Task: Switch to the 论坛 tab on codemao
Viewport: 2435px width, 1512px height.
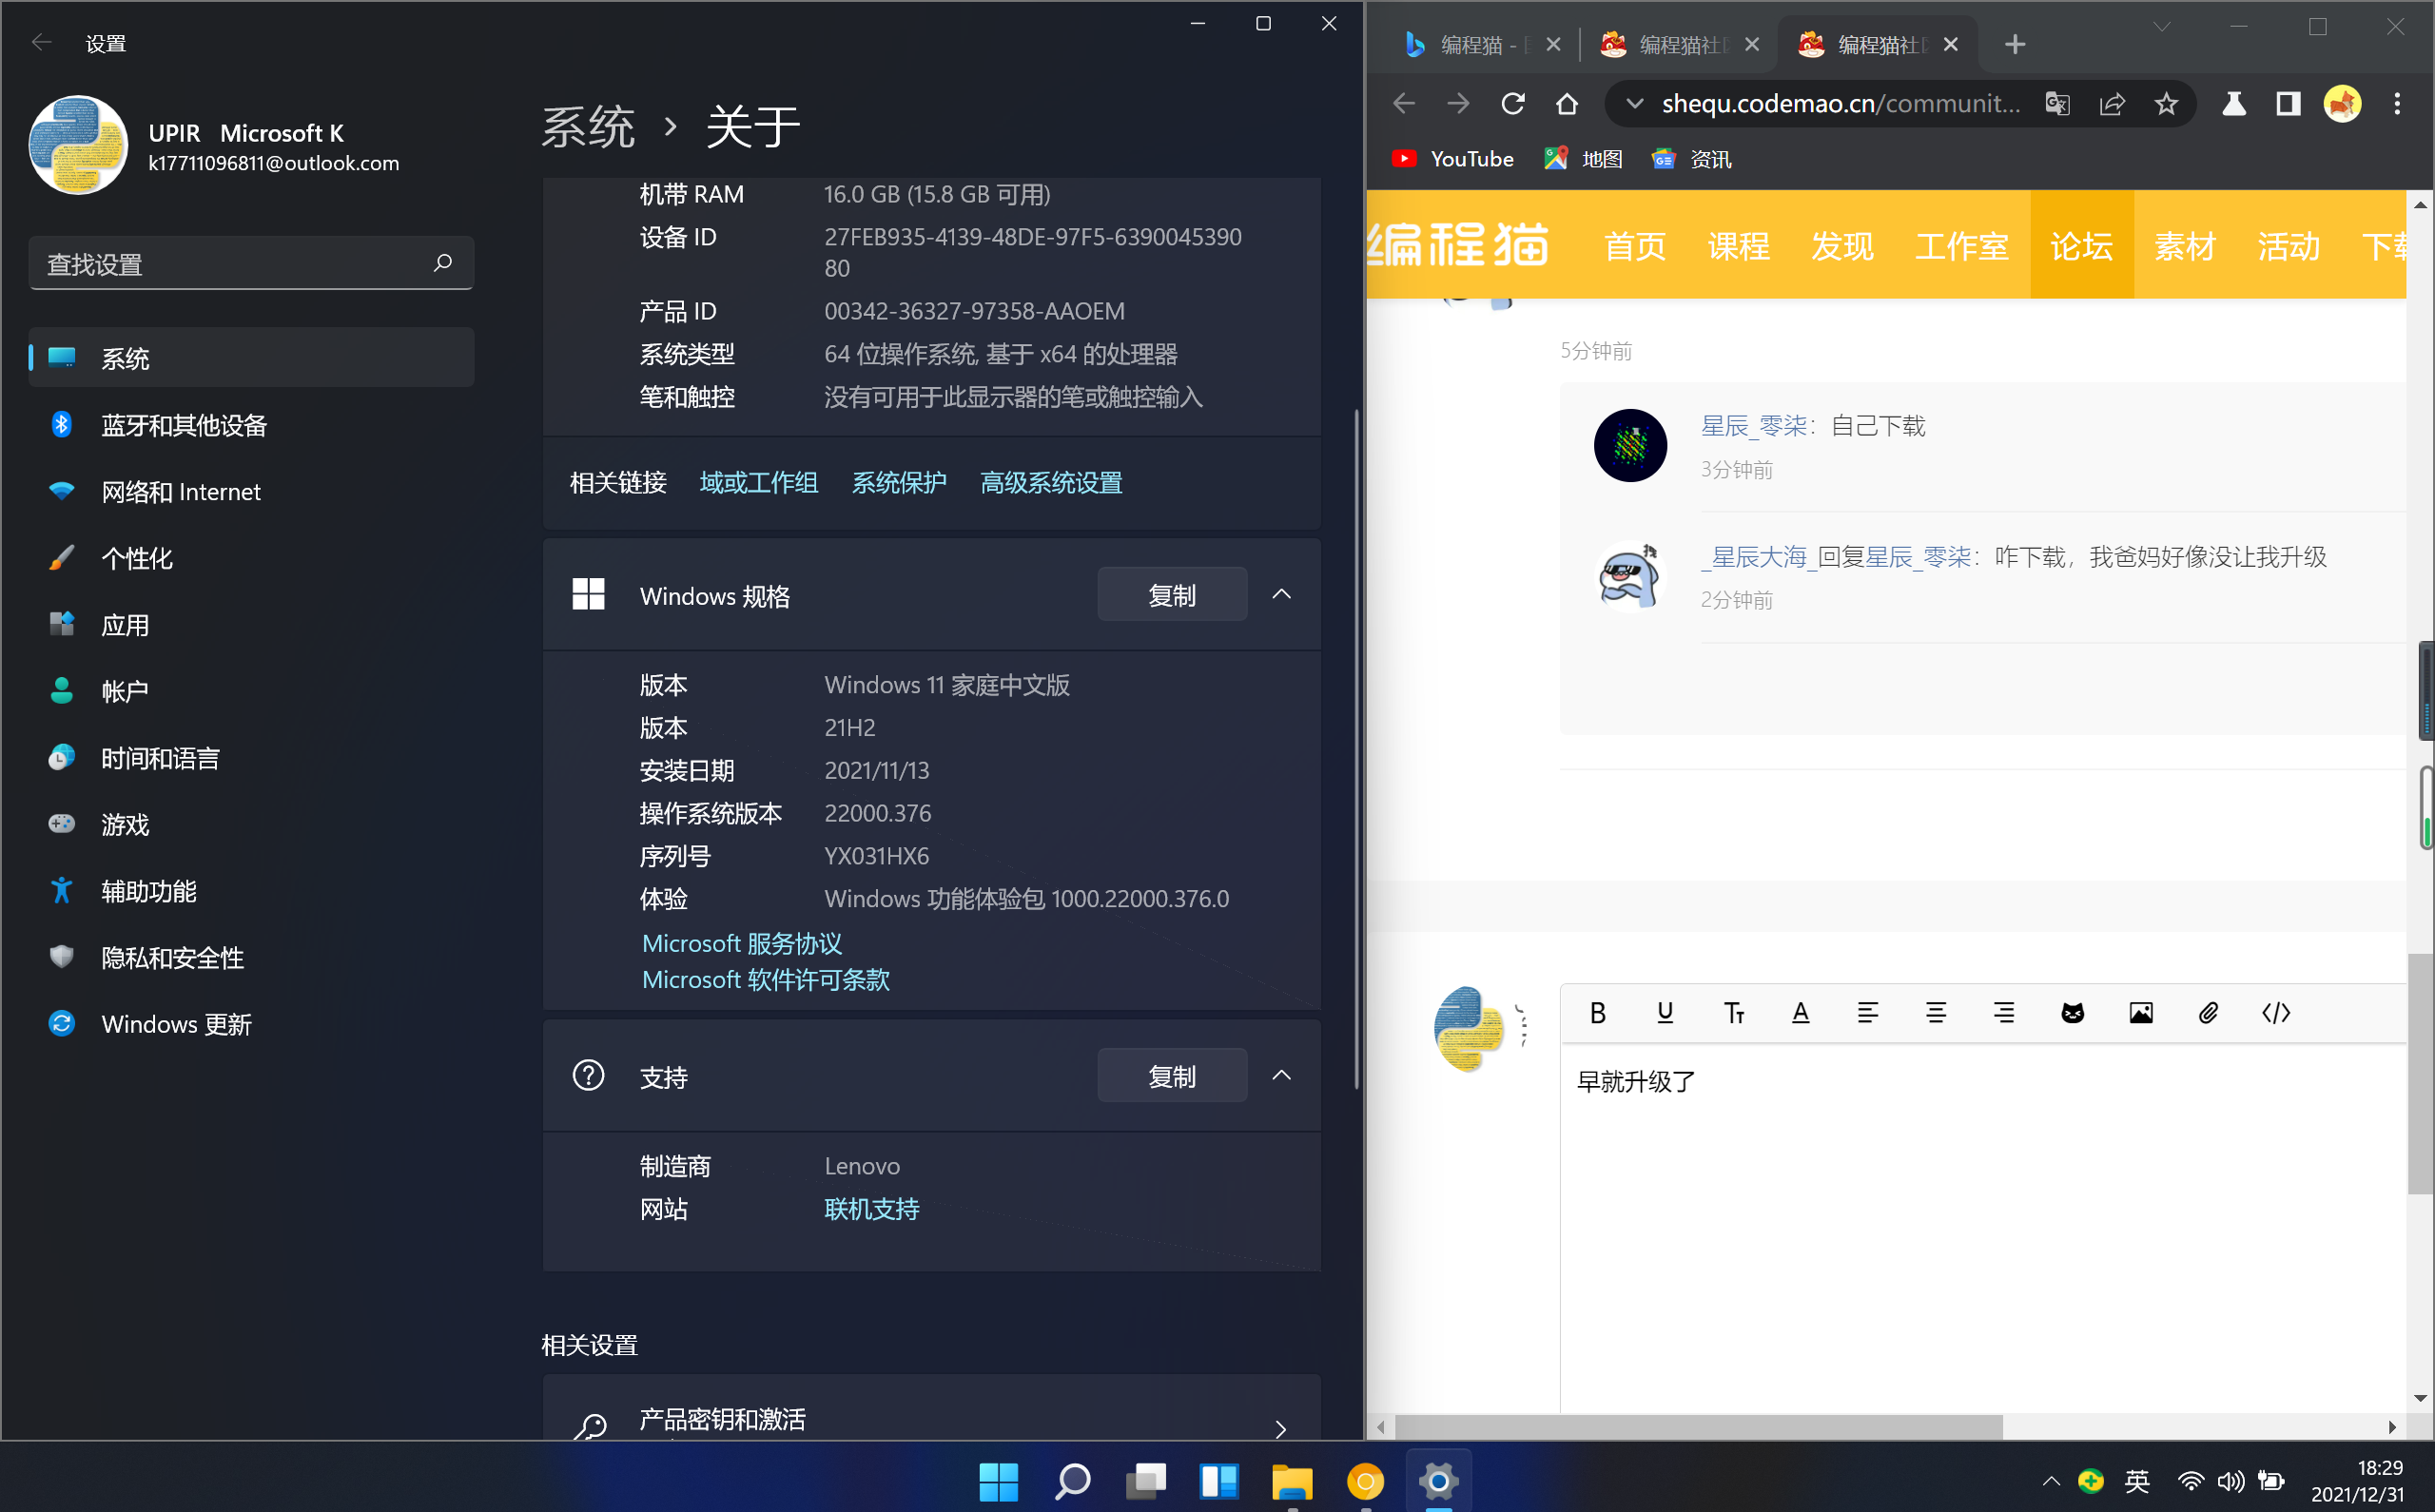Action: coord(2082,245)
